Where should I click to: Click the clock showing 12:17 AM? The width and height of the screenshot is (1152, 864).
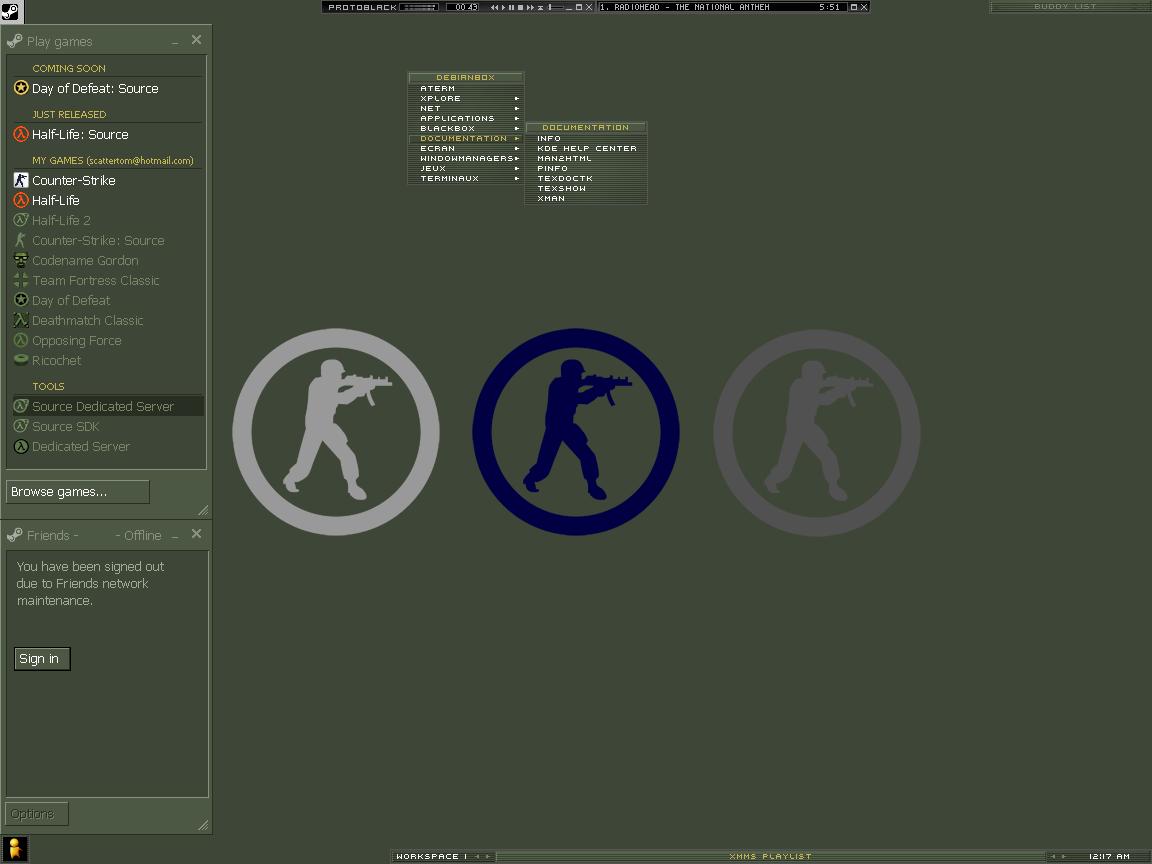pos(1109,857)
